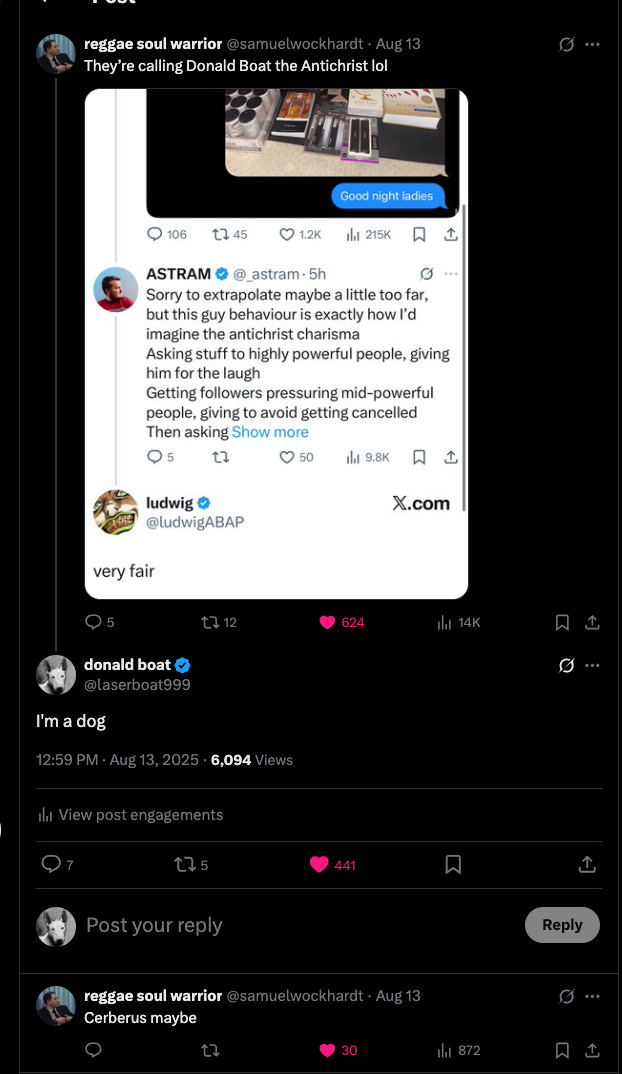Open more menu on top reggae soul warrior post
The height and width of the screenshot is (1074, 622).
[x=593, y=45]
